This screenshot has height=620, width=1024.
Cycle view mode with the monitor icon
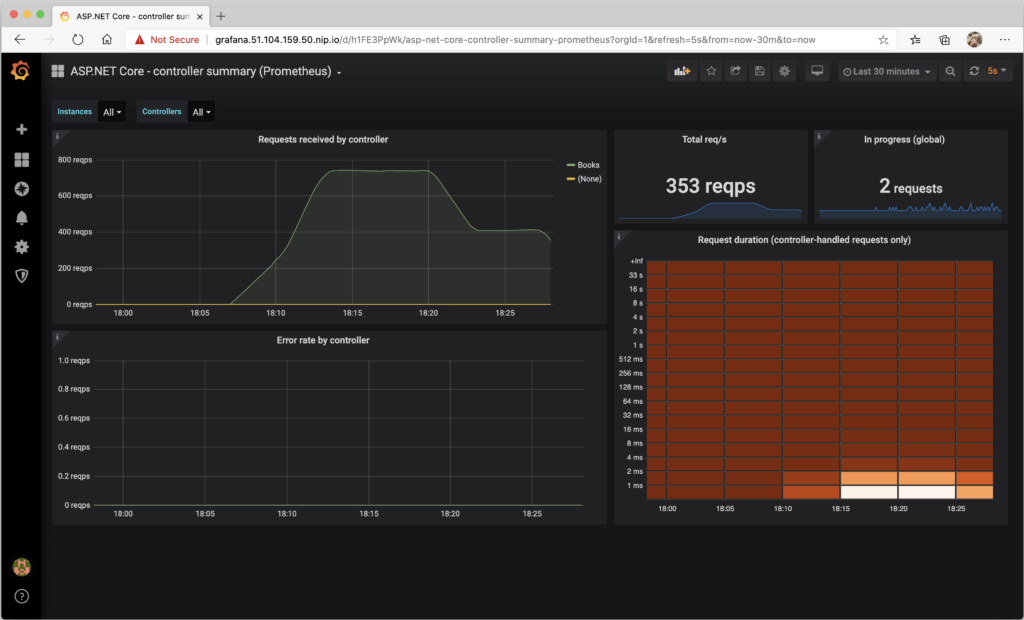pos(817,71)
